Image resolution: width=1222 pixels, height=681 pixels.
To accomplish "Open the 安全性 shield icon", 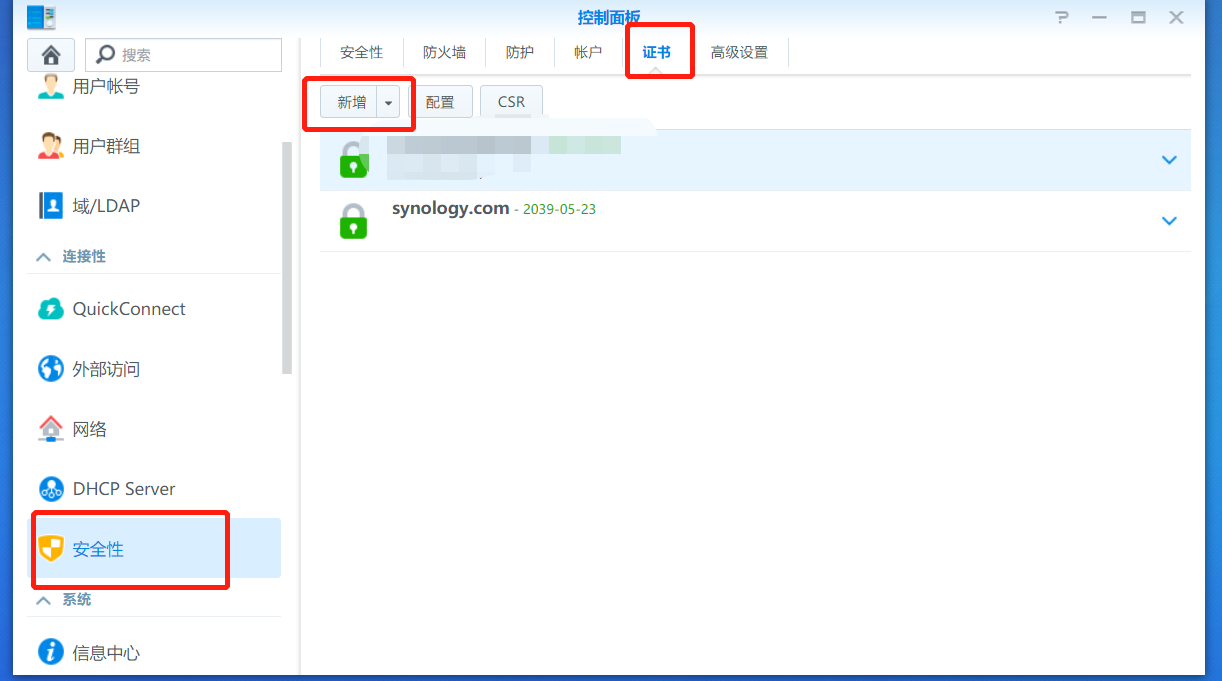I will click(50, 549).
